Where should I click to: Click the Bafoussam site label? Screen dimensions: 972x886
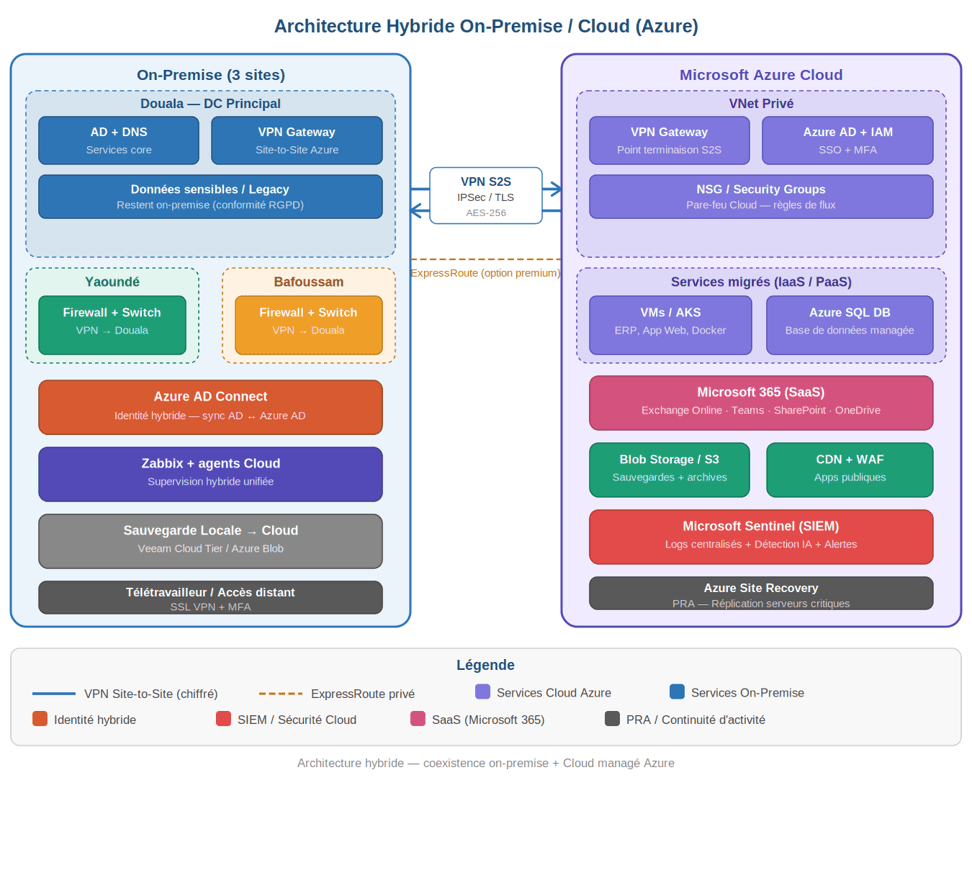309,281
